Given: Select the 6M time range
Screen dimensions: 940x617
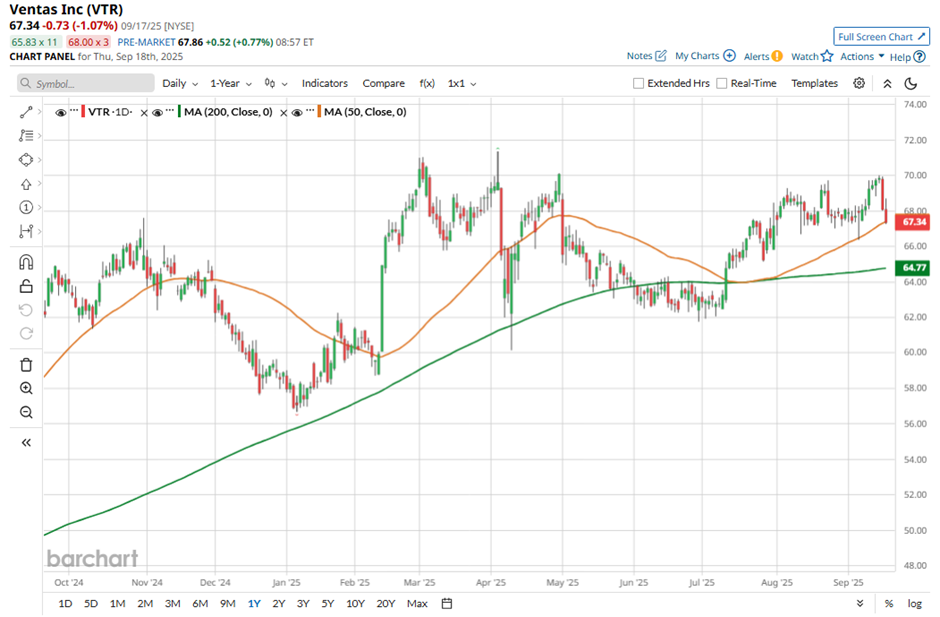Looking at the screenshot, I should pos(200,603).
